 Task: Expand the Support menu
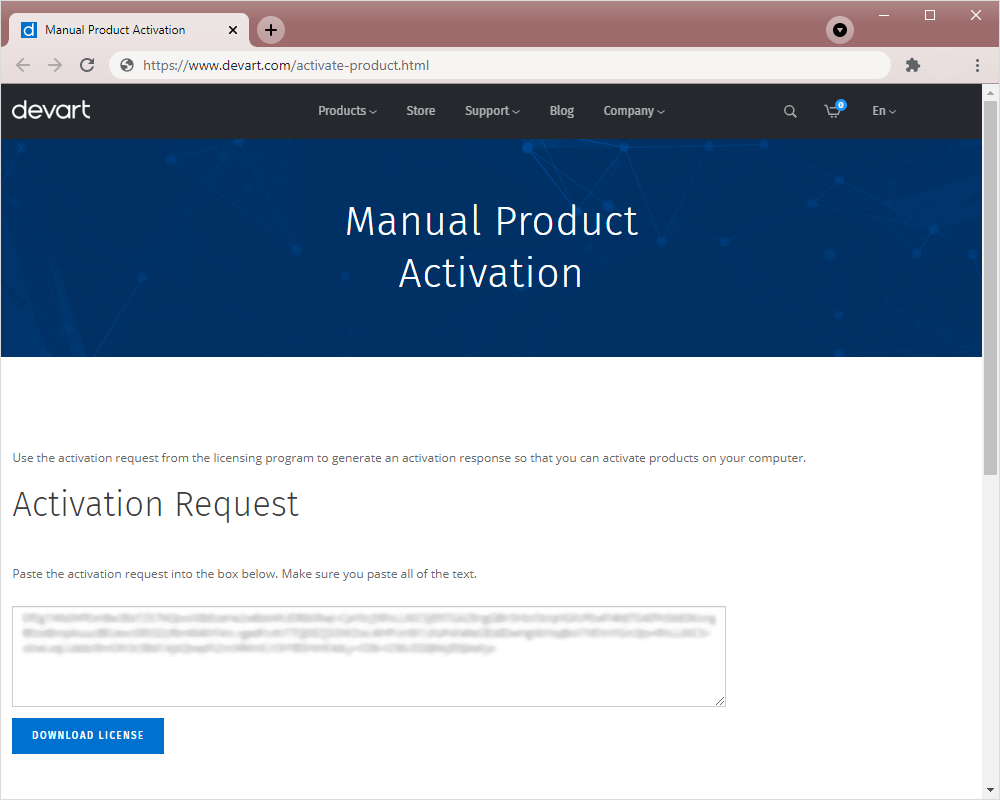click(x=492, y=111)
